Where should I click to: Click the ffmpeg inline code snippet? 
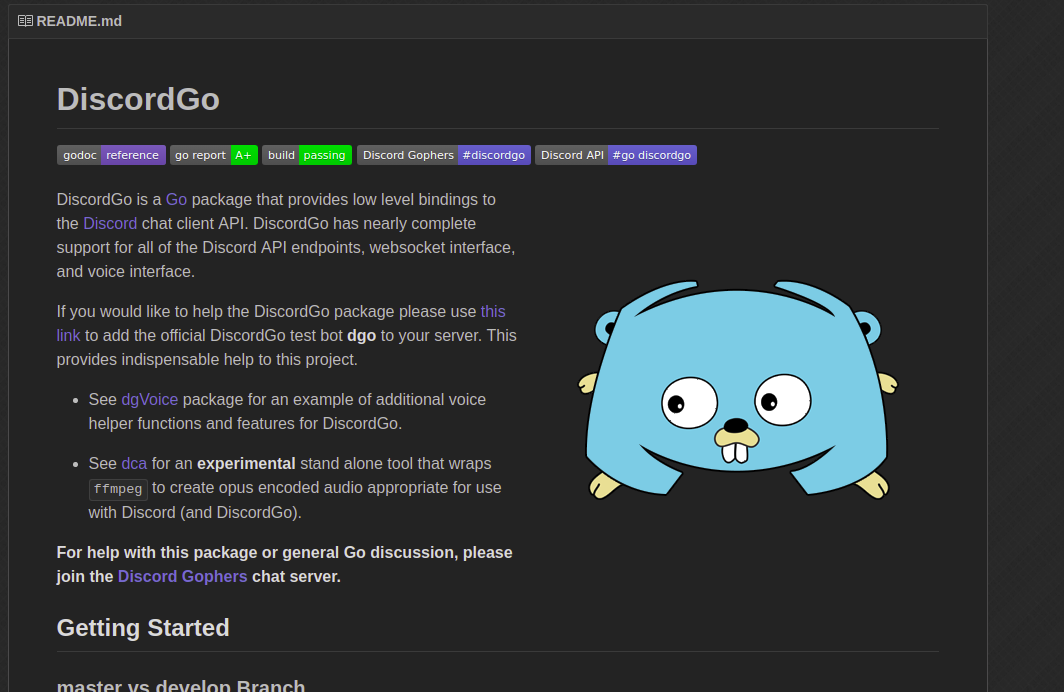(x=117, y=489)
